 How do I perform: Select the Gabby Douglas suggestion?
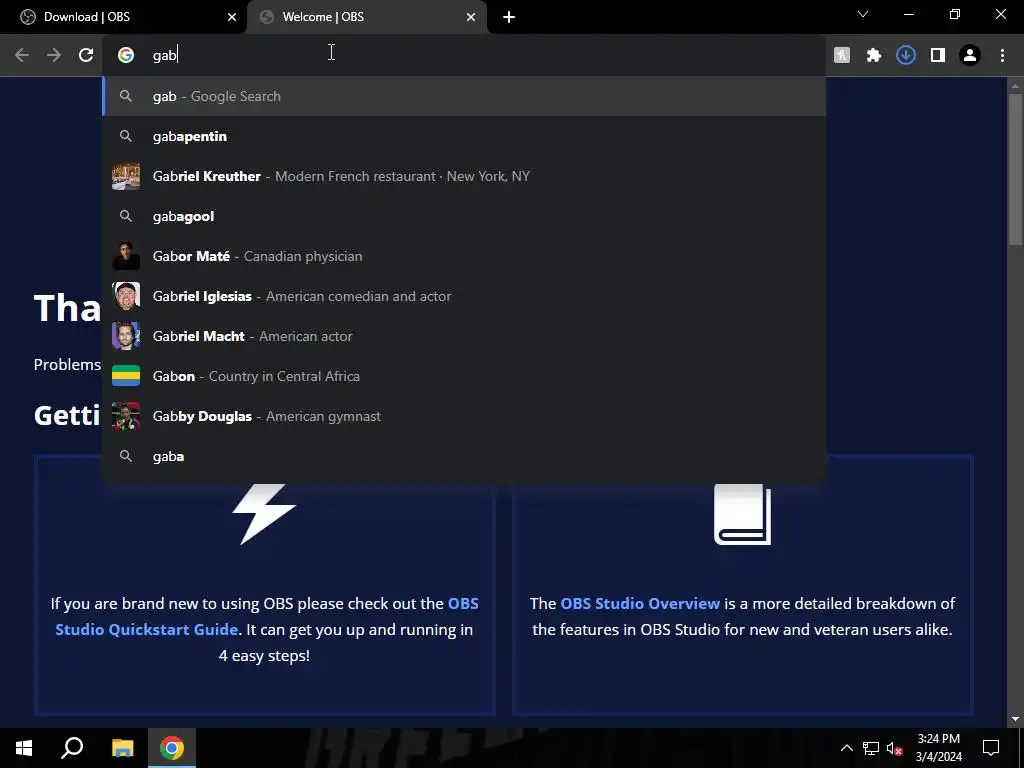click(464, 416)
